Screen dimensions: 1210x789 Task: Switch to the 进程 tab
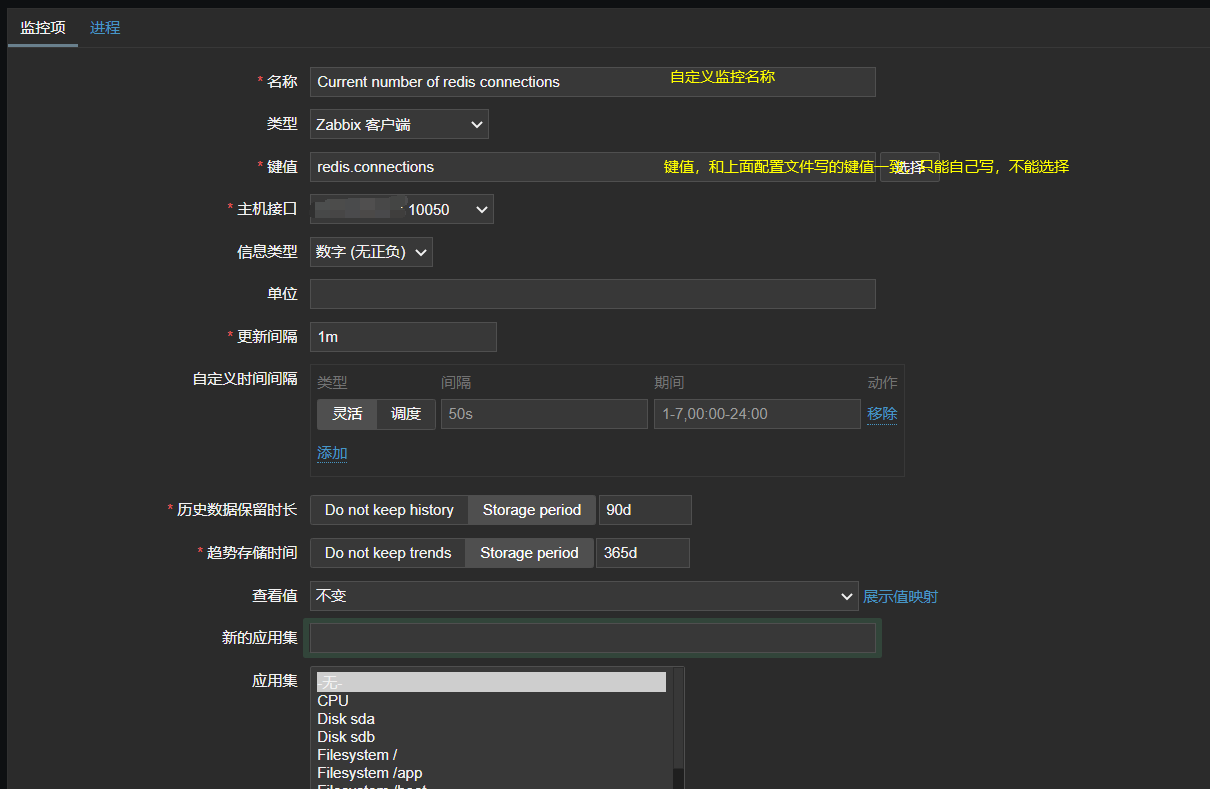pos(105,28)
